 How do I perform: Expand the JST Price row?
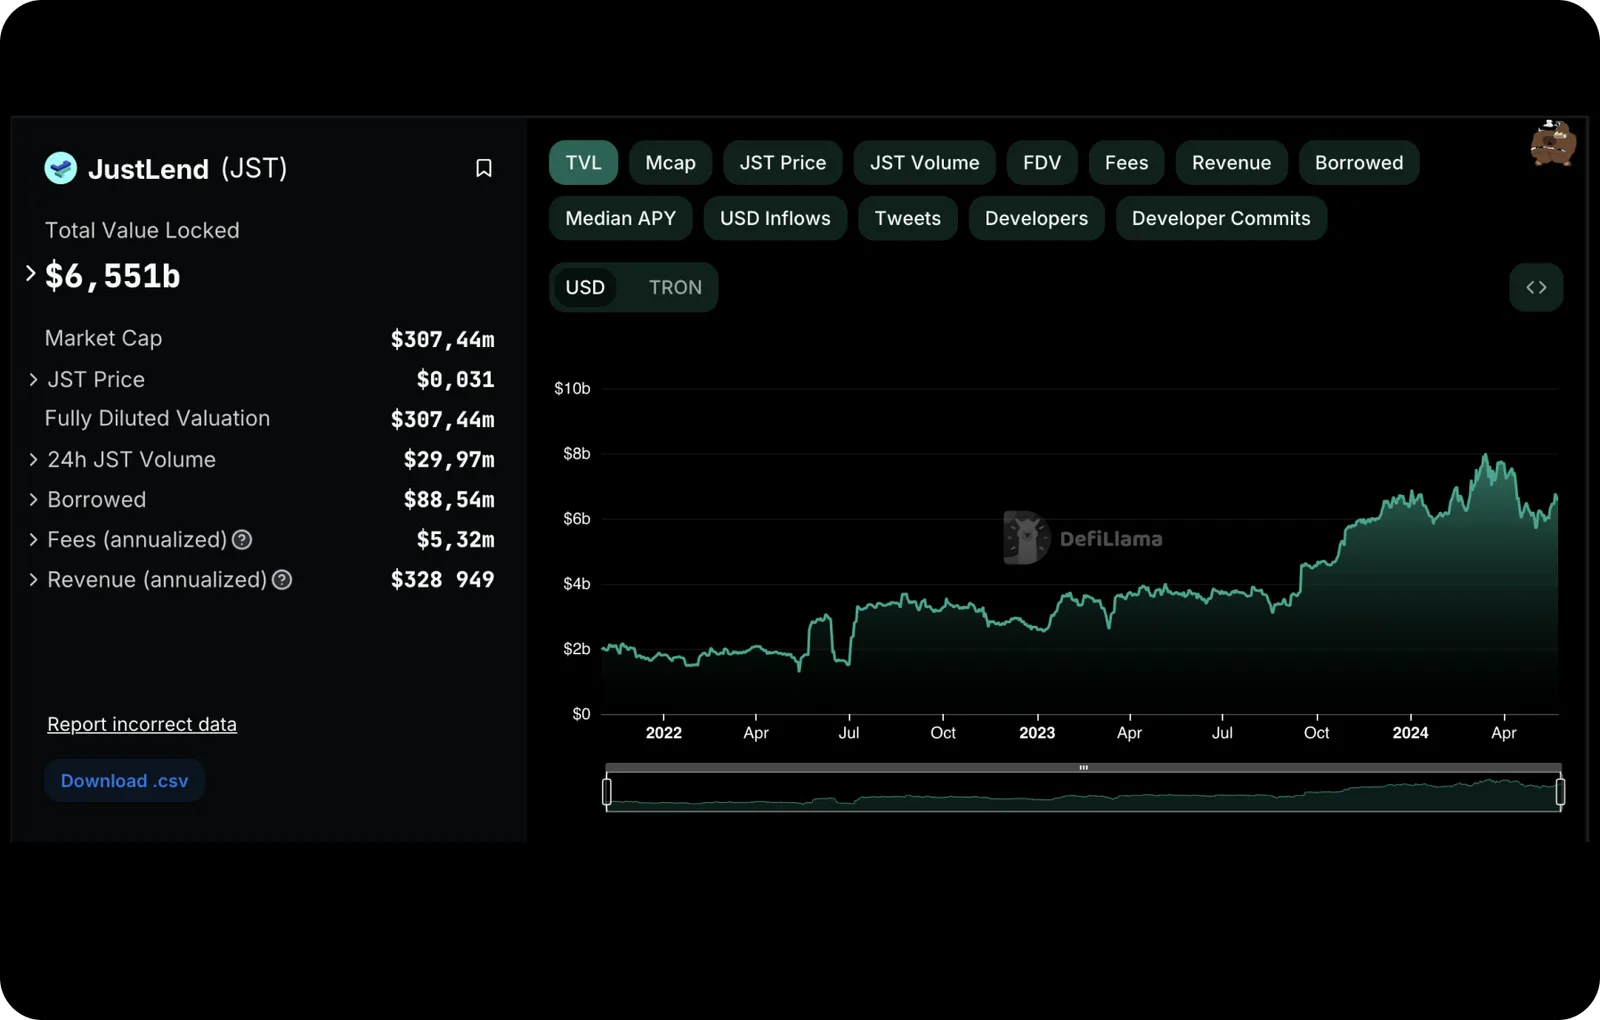[x=33, y=380]
